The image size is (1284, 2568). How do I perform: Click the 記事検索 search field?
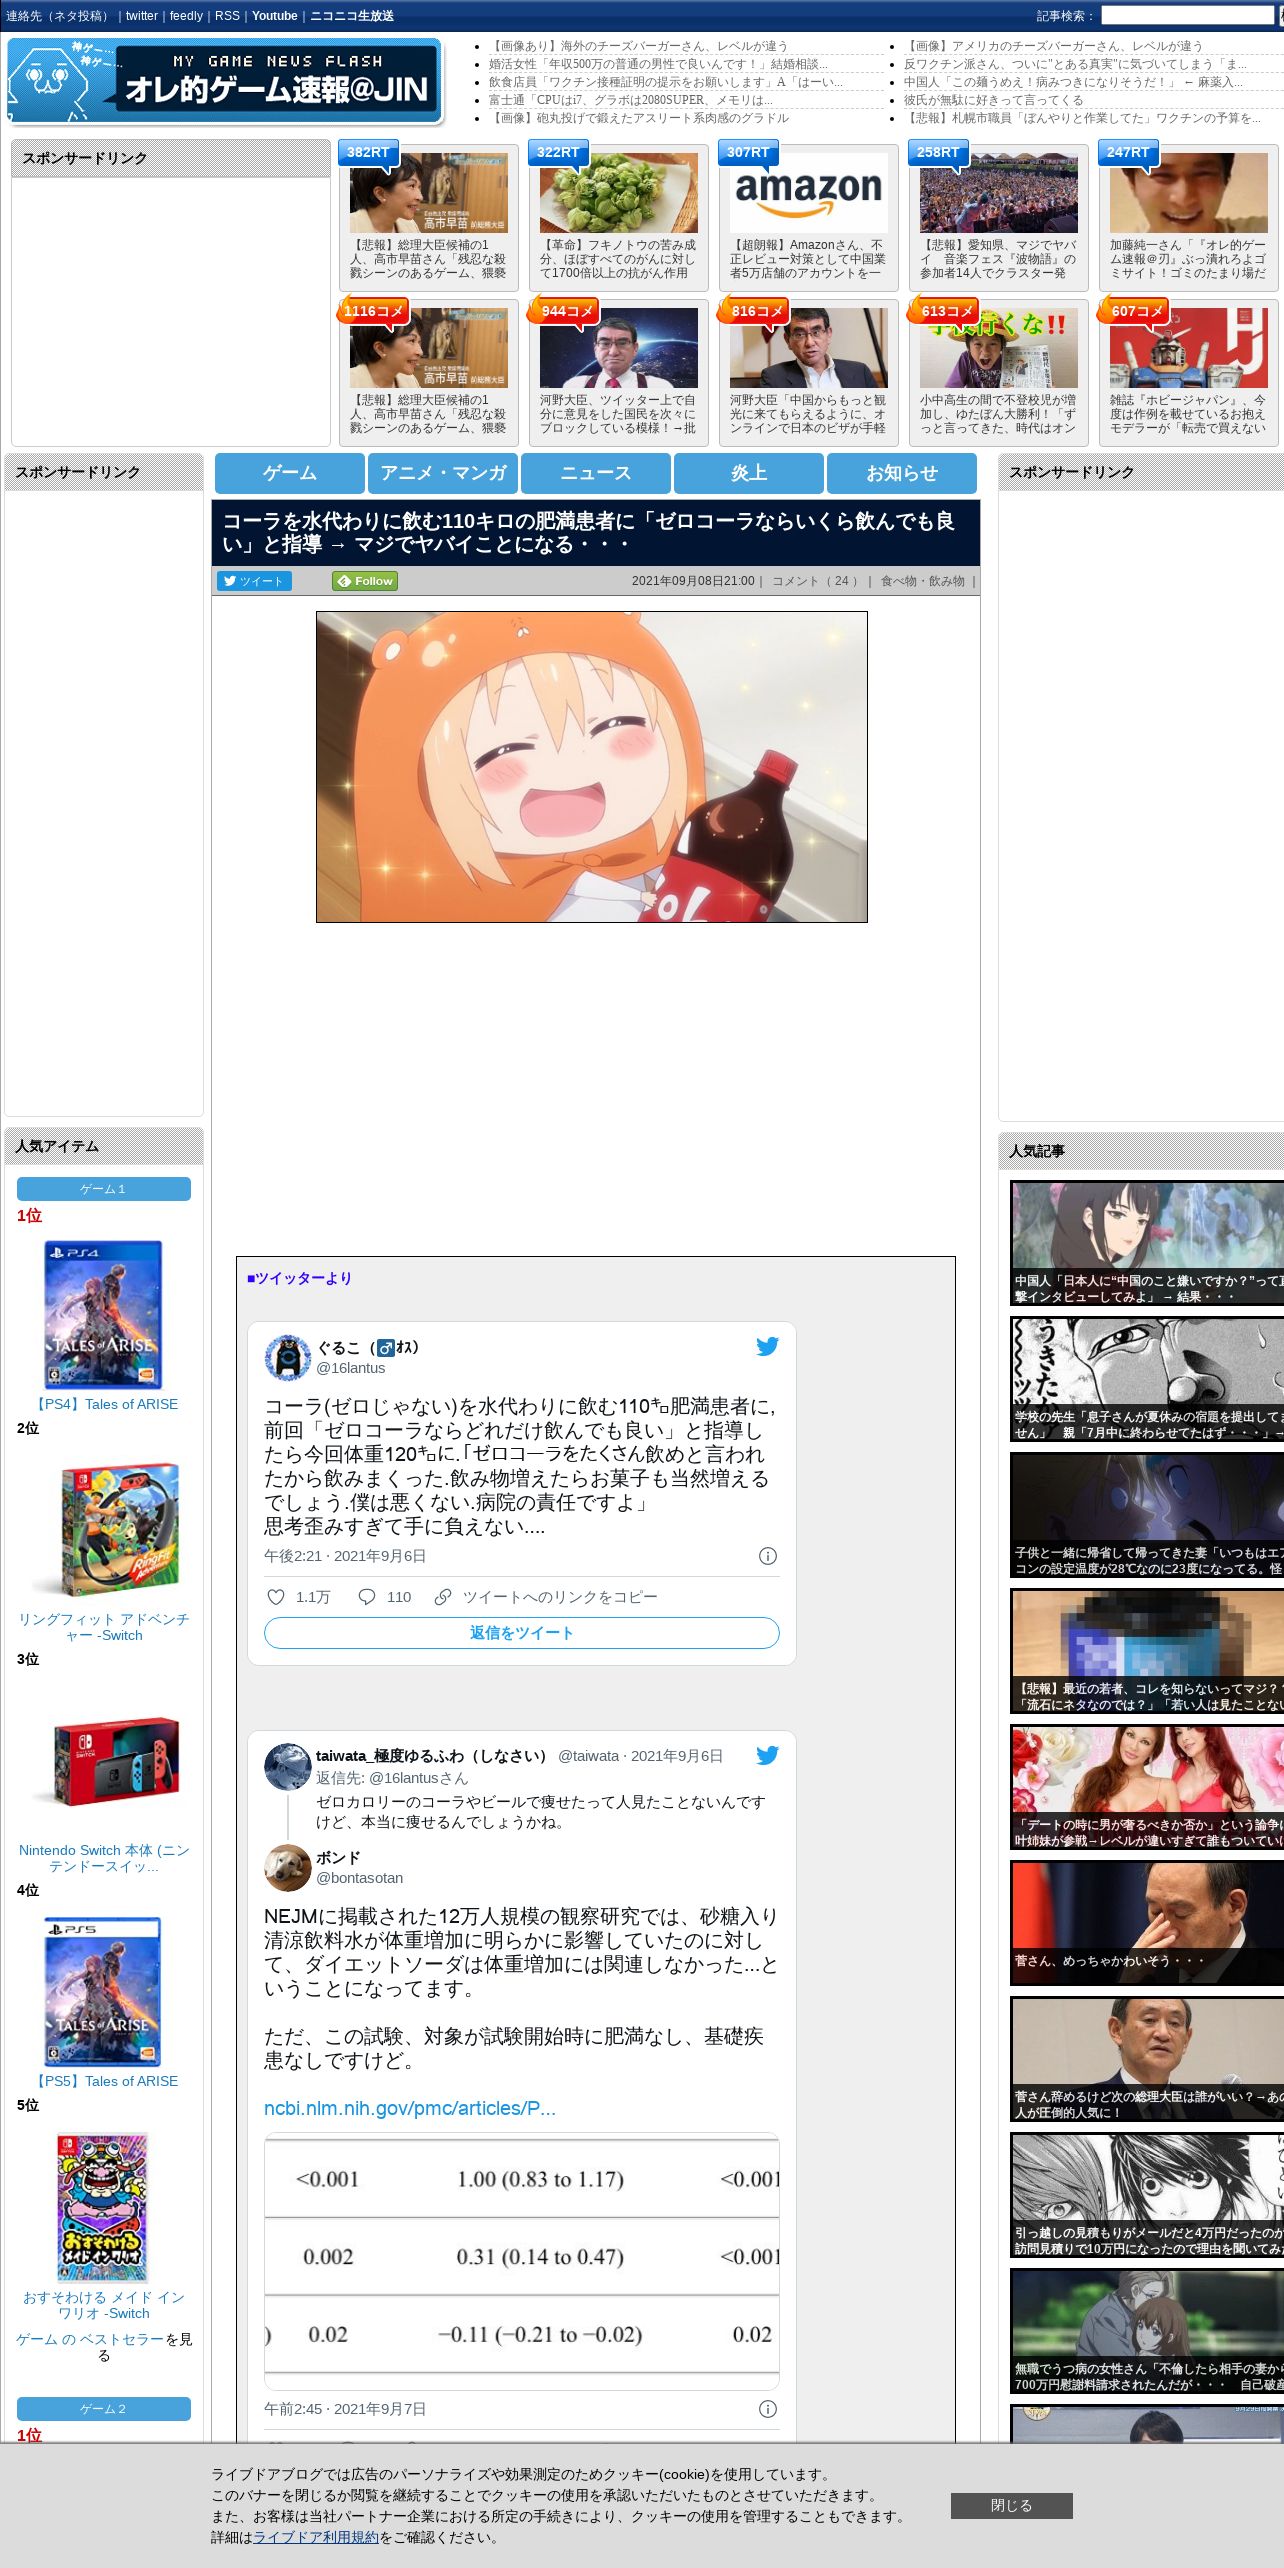1187,16
